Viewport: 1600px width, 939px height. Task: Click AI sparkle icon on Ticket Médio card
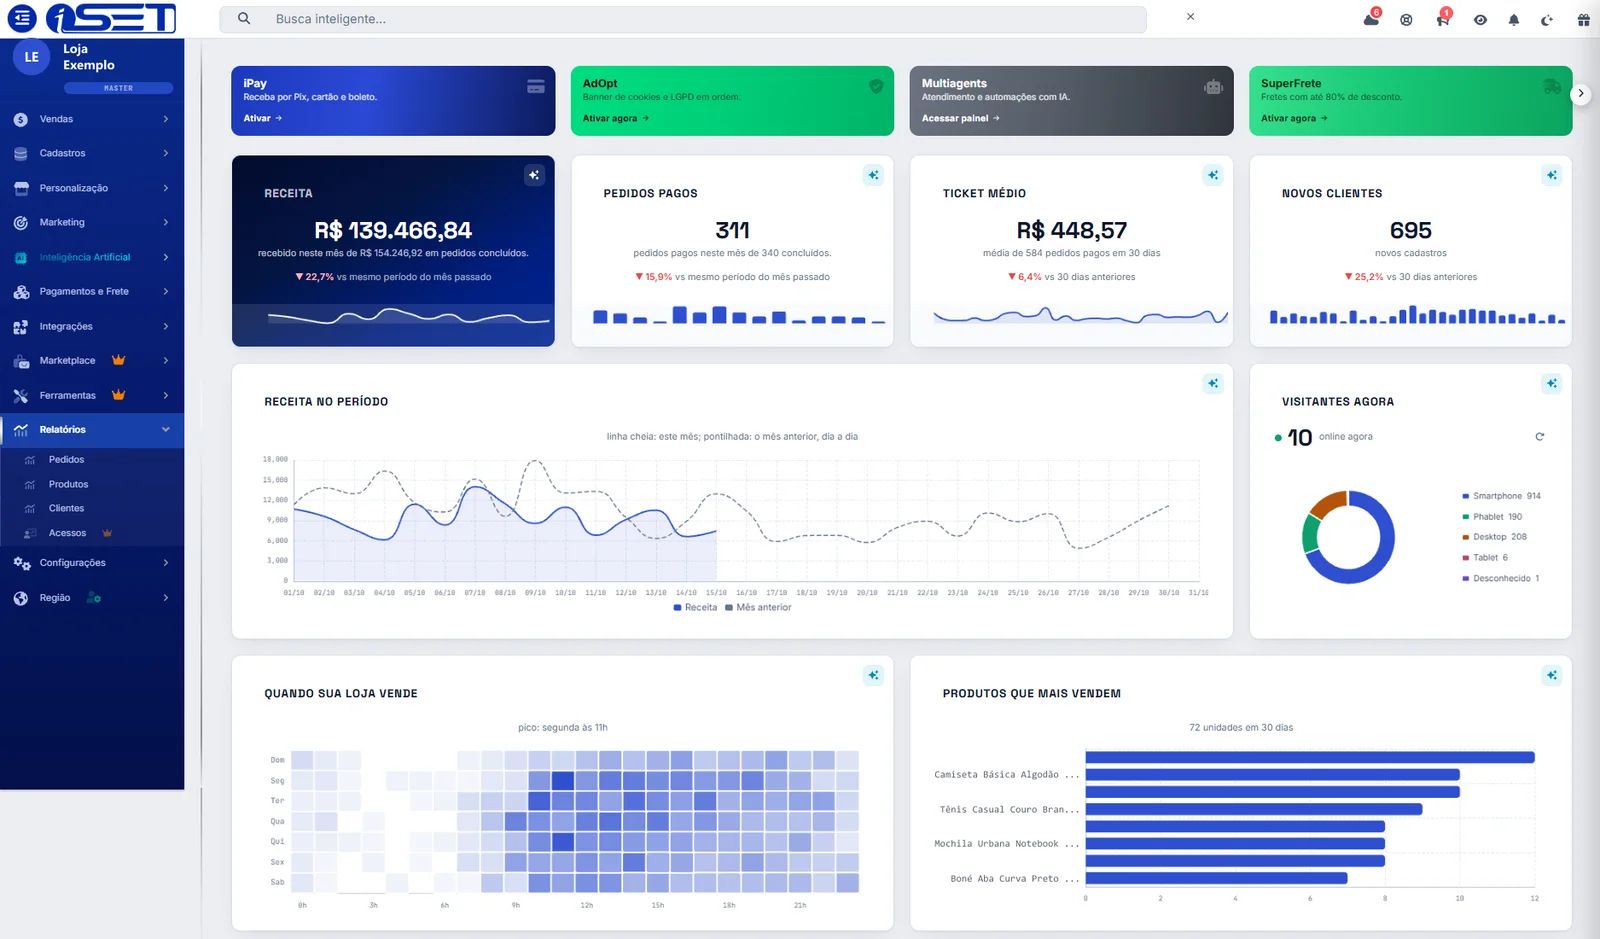click(1212, 175)
